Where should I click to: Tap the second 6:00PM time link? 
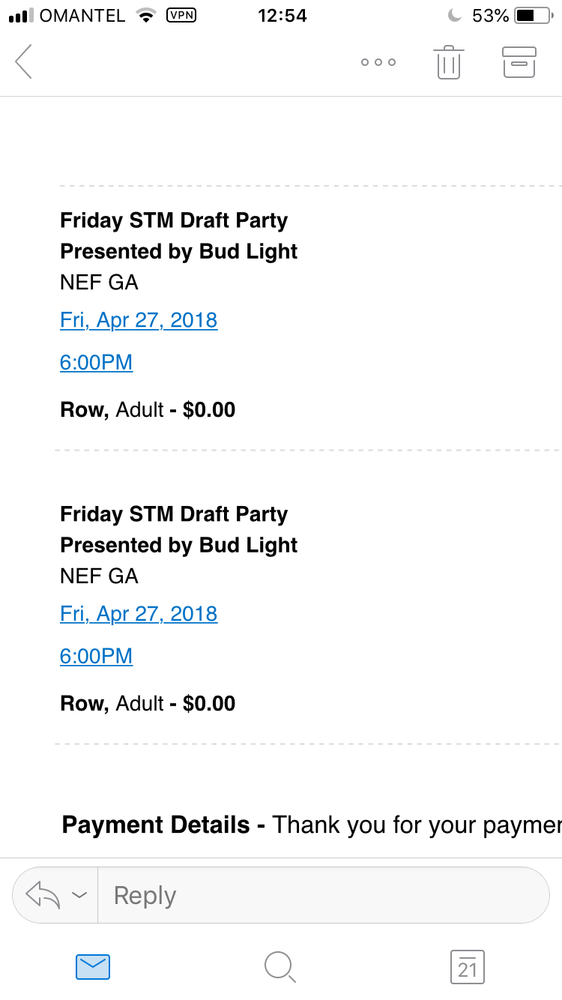click(96, 656)
